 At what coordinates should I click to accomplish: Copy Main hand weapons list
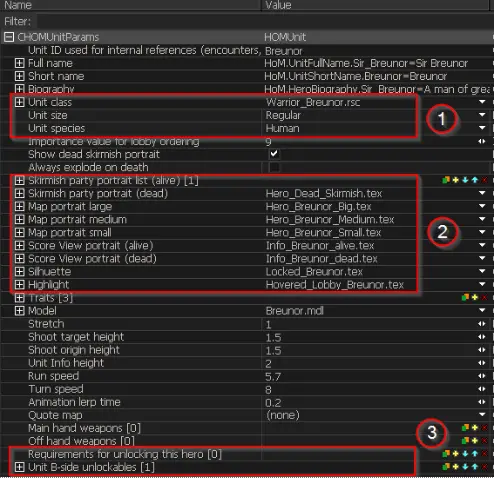pos(465,428)
